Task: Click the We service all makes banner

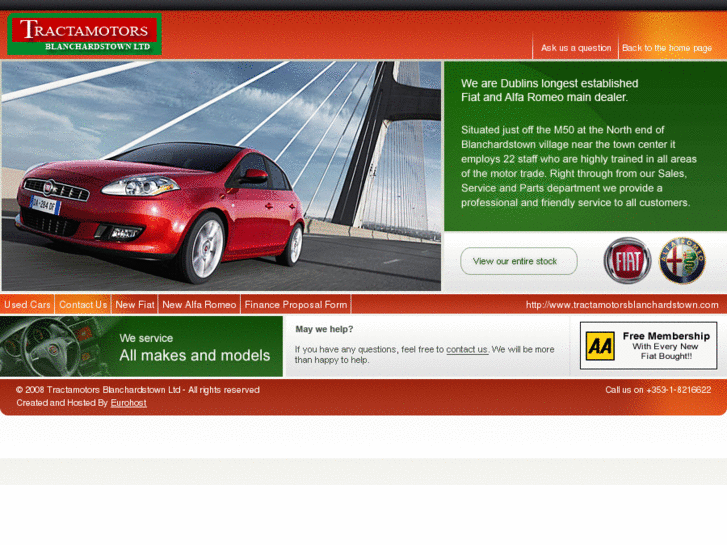Action: point(141,346)
